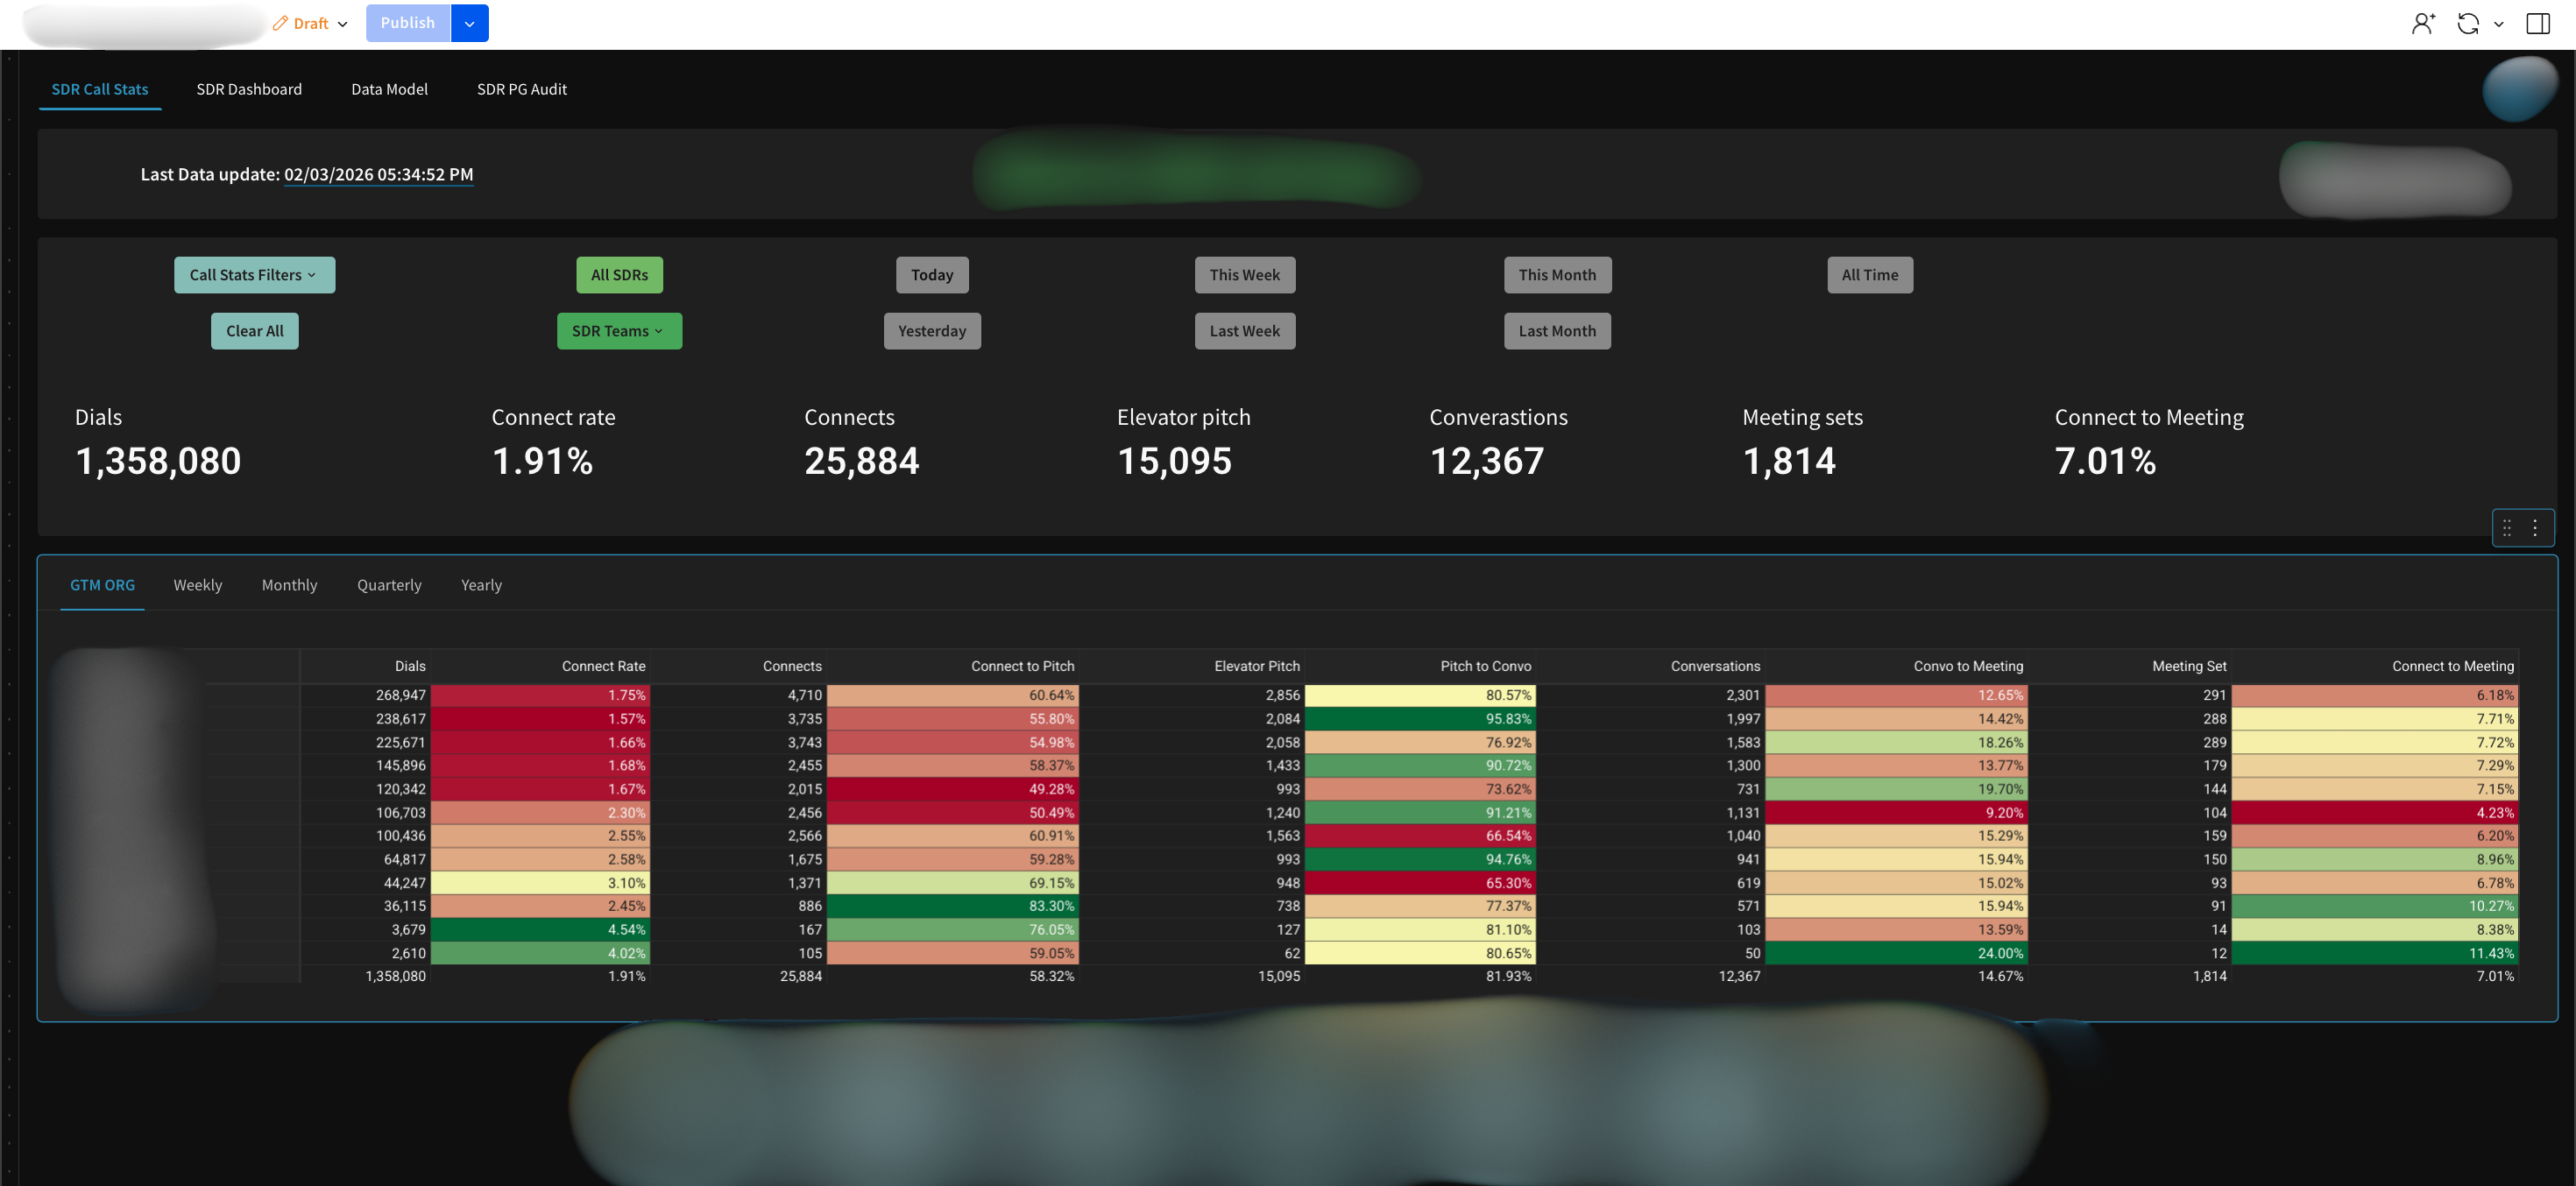
Task: Activate the Last Month filter
Action: [x=1557, y=330]
